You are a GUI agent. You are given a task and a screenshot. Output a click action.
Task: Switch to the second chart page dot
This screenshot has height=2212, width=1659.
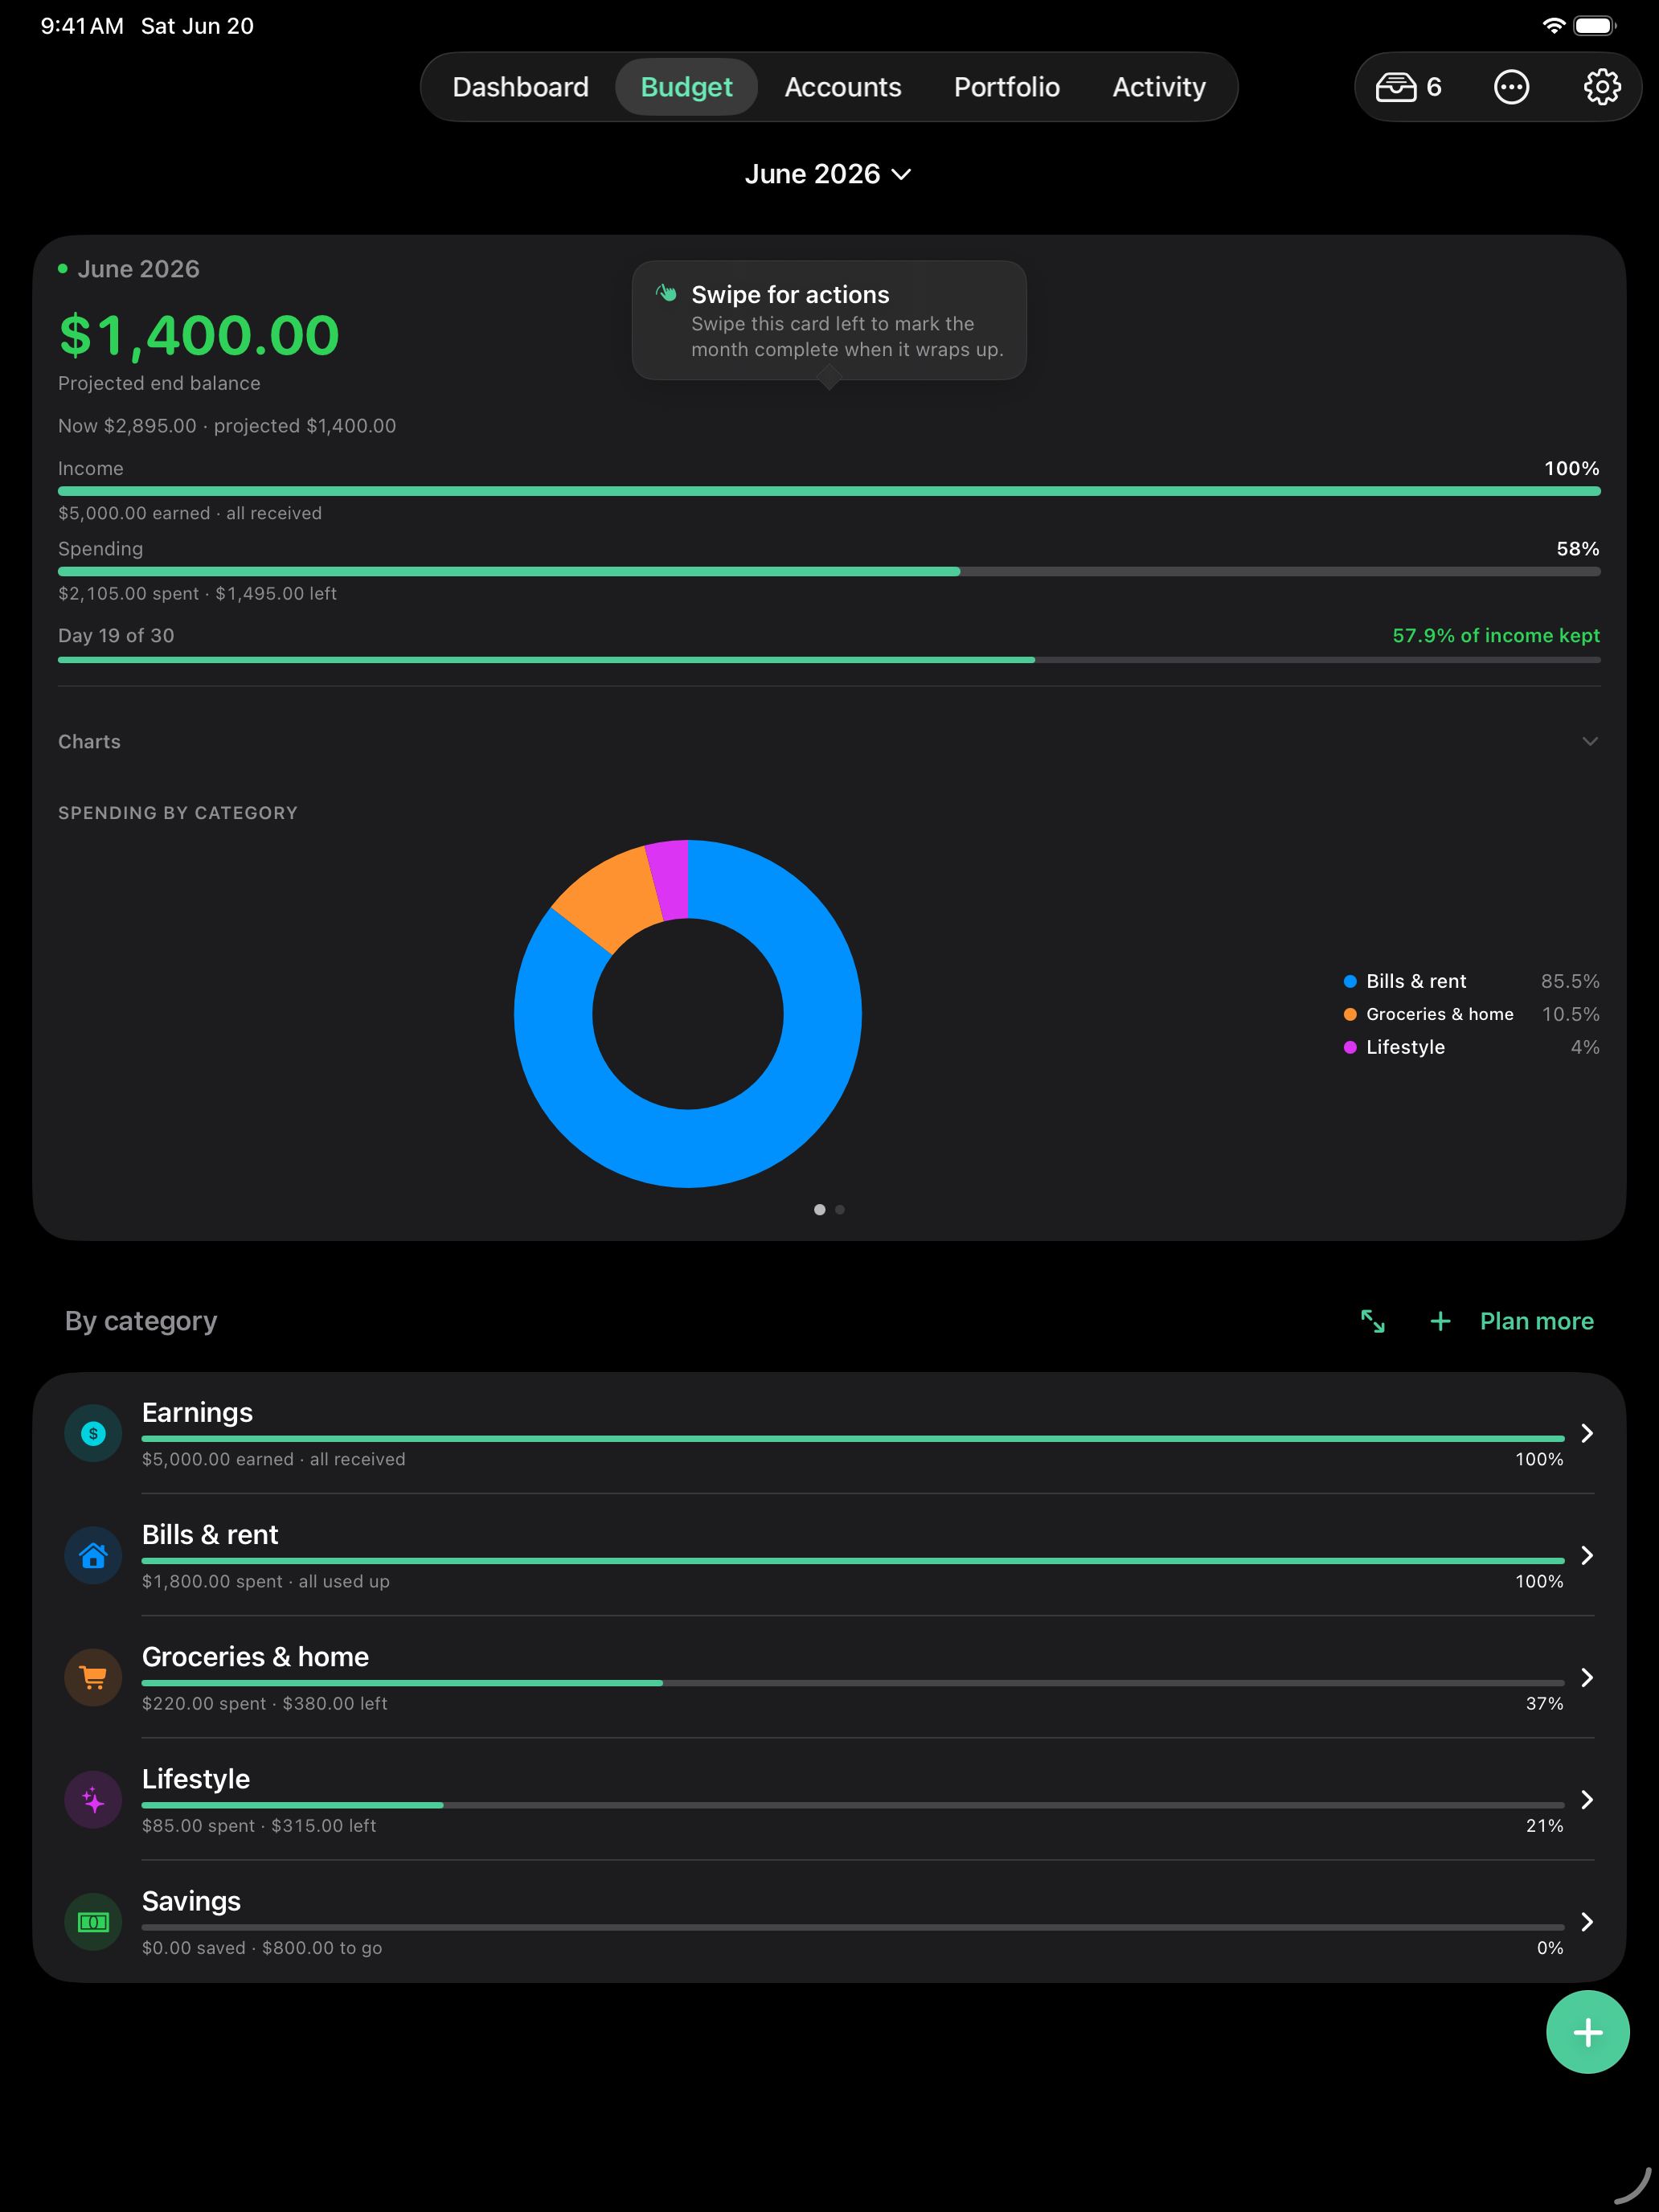(840, 1210)
